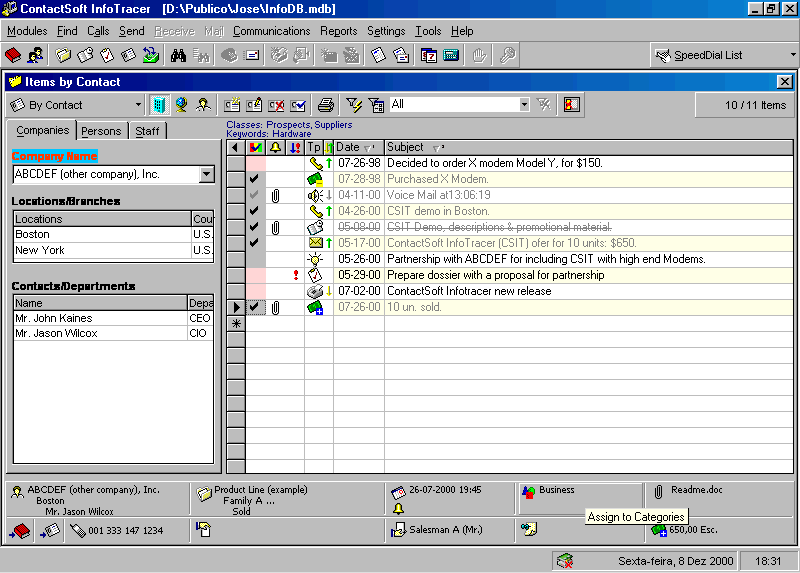This screenshot has height=573, width=800.
Task: Switch to the Staff tab
Action: click(147, 131)
